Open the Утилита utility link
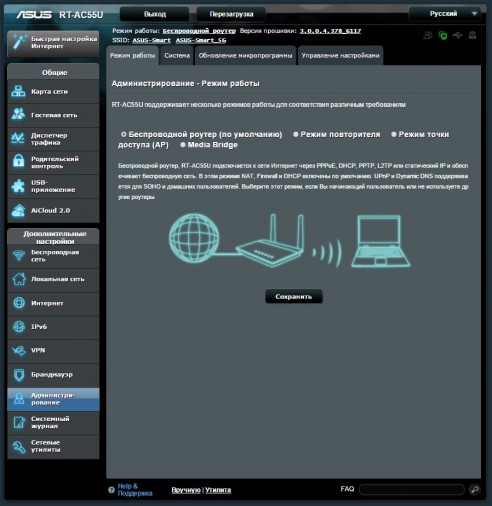Image resolution: width=492 pixels, height=506 pixels. (x=218, y=490)
